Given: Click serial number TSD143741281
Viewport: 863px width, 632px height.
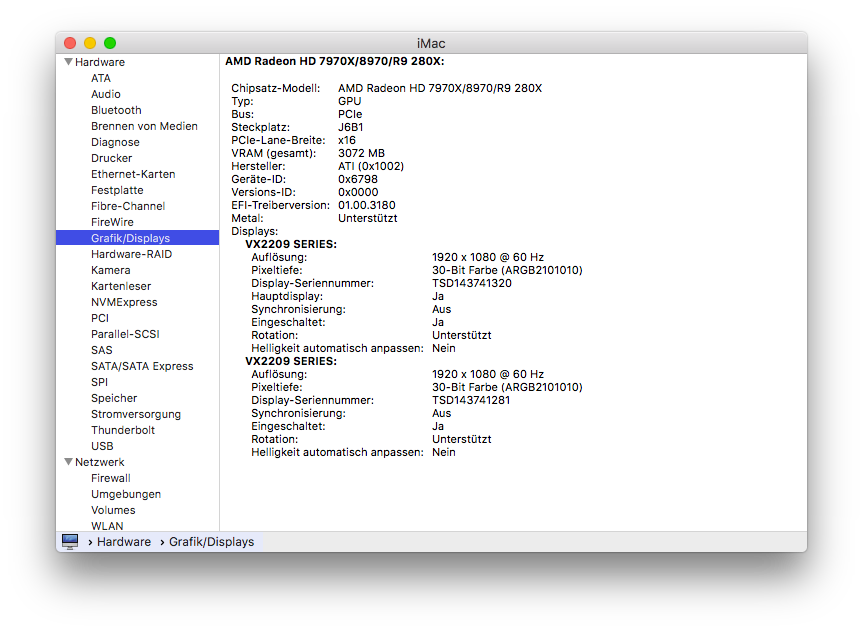Looking at the screenshot, I should [471, 400].
